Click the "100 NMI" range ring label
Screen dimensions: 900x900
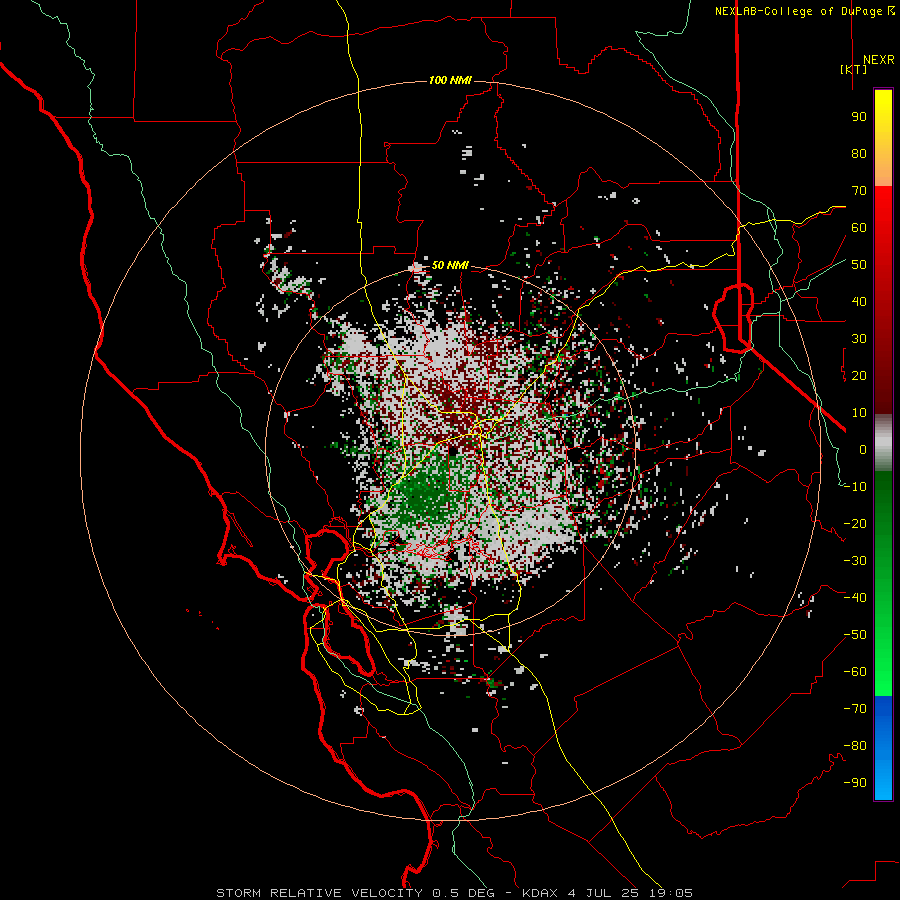coord(451,80)
